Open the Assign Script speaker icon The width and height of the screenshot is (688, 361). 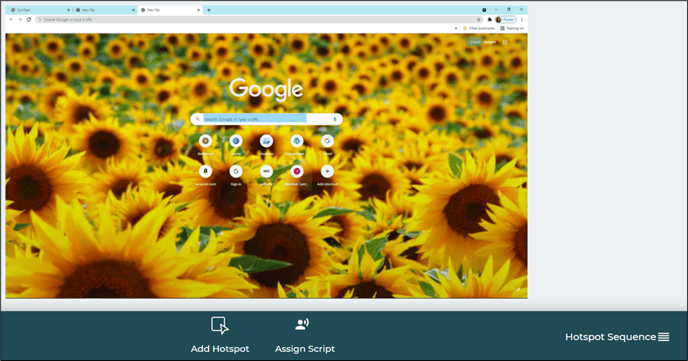302,324
